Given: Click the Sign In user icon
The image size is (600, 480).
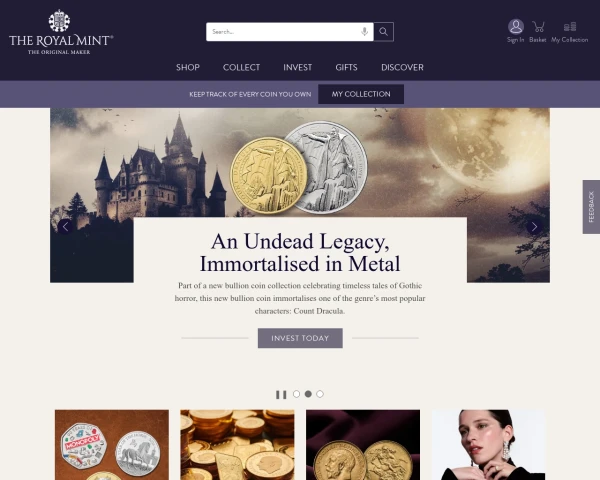Looking at the screenshot, I should [x=515, y=27].
